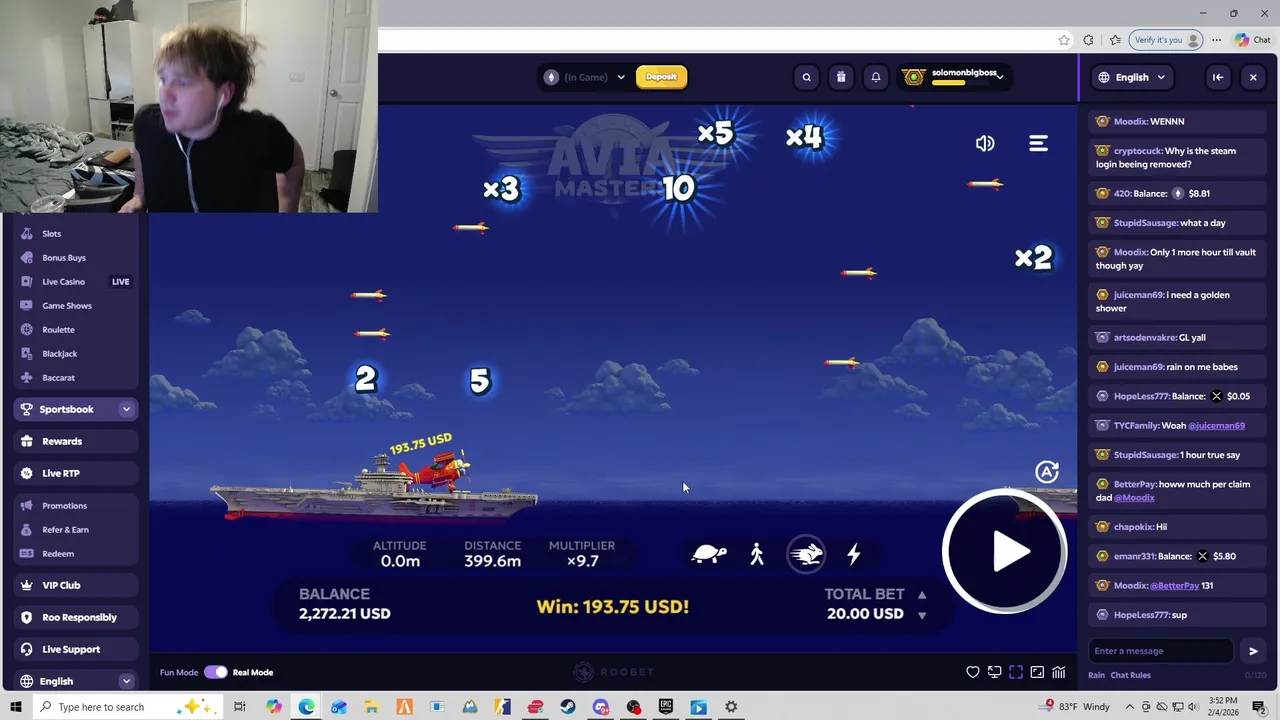Click Verify it's you profile button

[1165, 40]
